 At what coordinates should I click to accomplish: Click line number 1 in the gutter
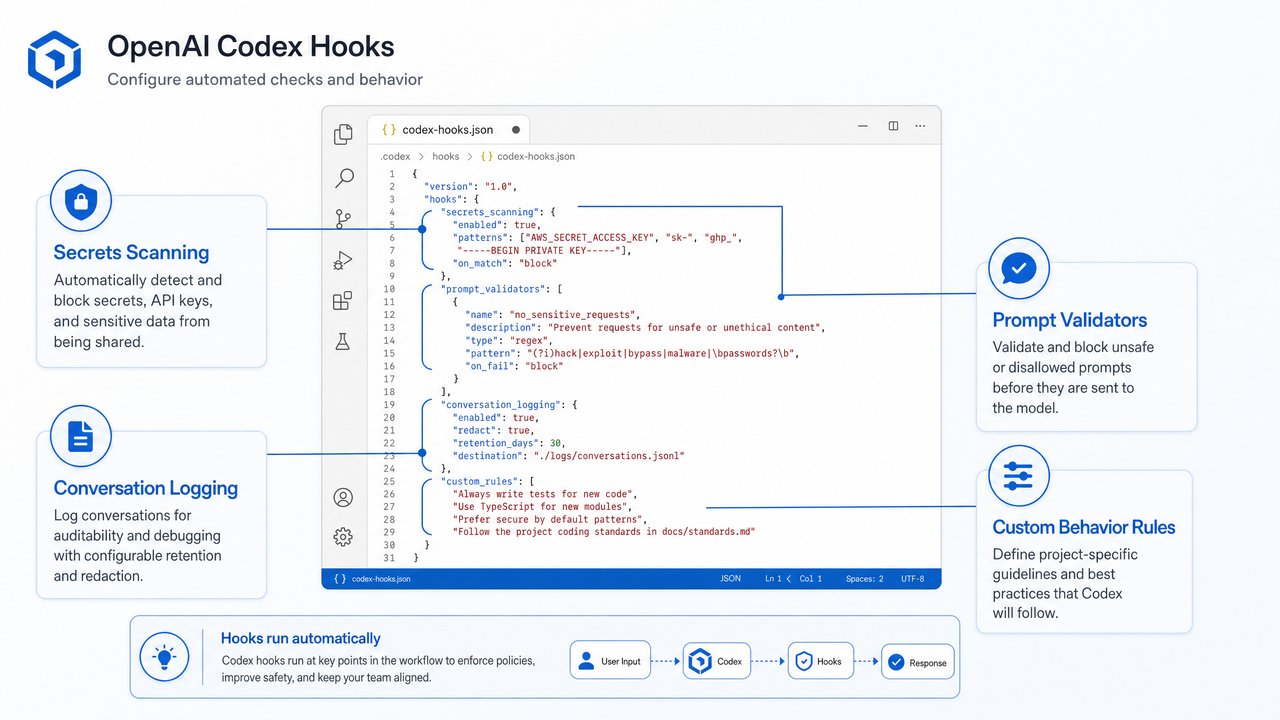[x=392, y=174]
